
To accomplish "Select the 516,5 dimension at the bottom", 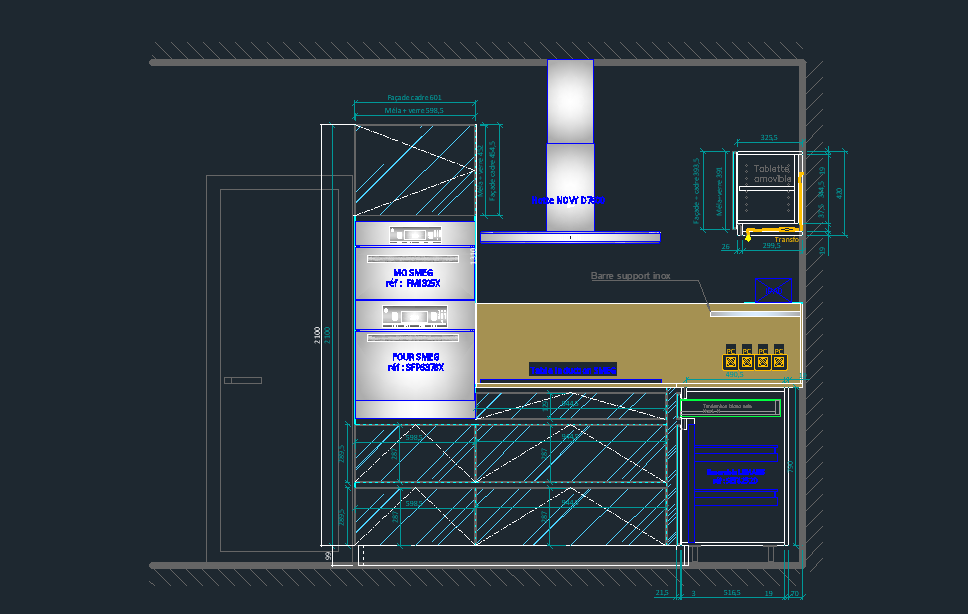I will [x=731, y=593].
